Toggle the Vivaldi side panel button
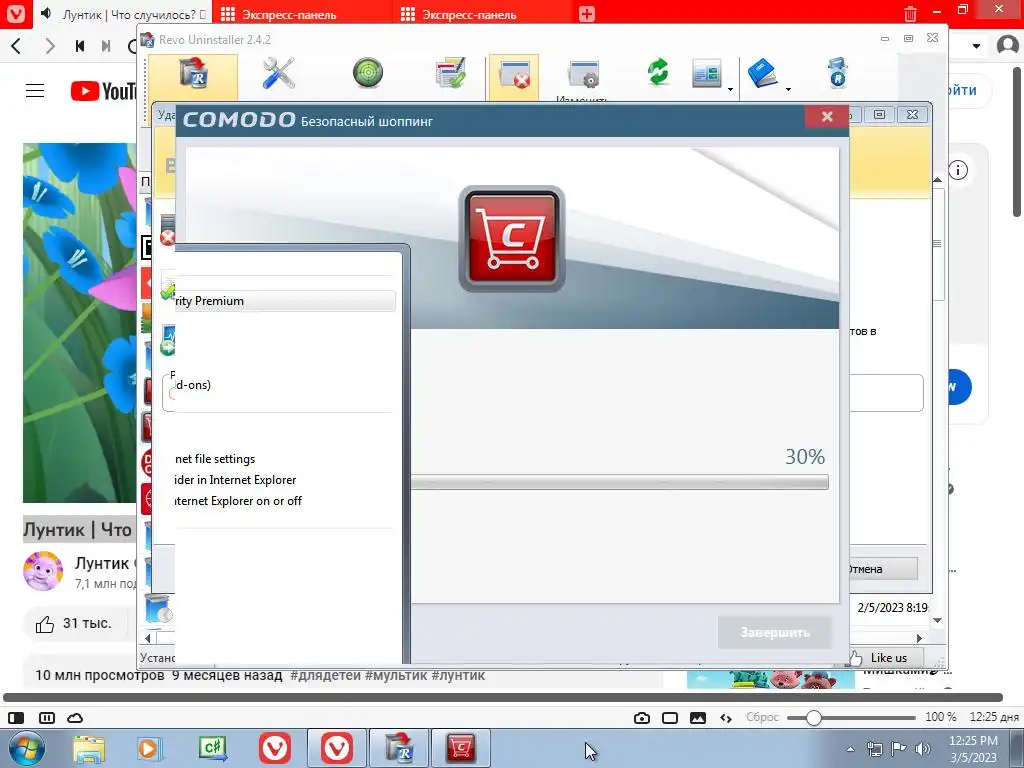Viewport: 1024px width, 768px height. point(16,718)
